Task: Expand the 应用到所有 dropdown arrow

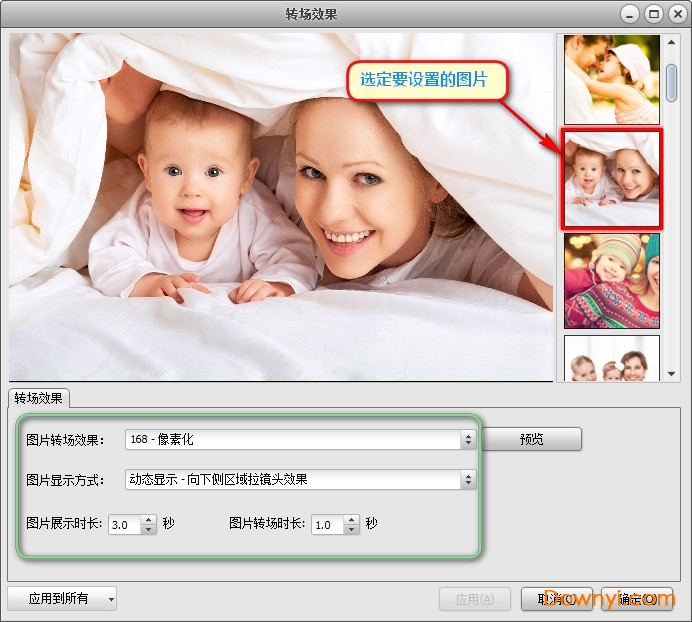Action: point(111,599)
